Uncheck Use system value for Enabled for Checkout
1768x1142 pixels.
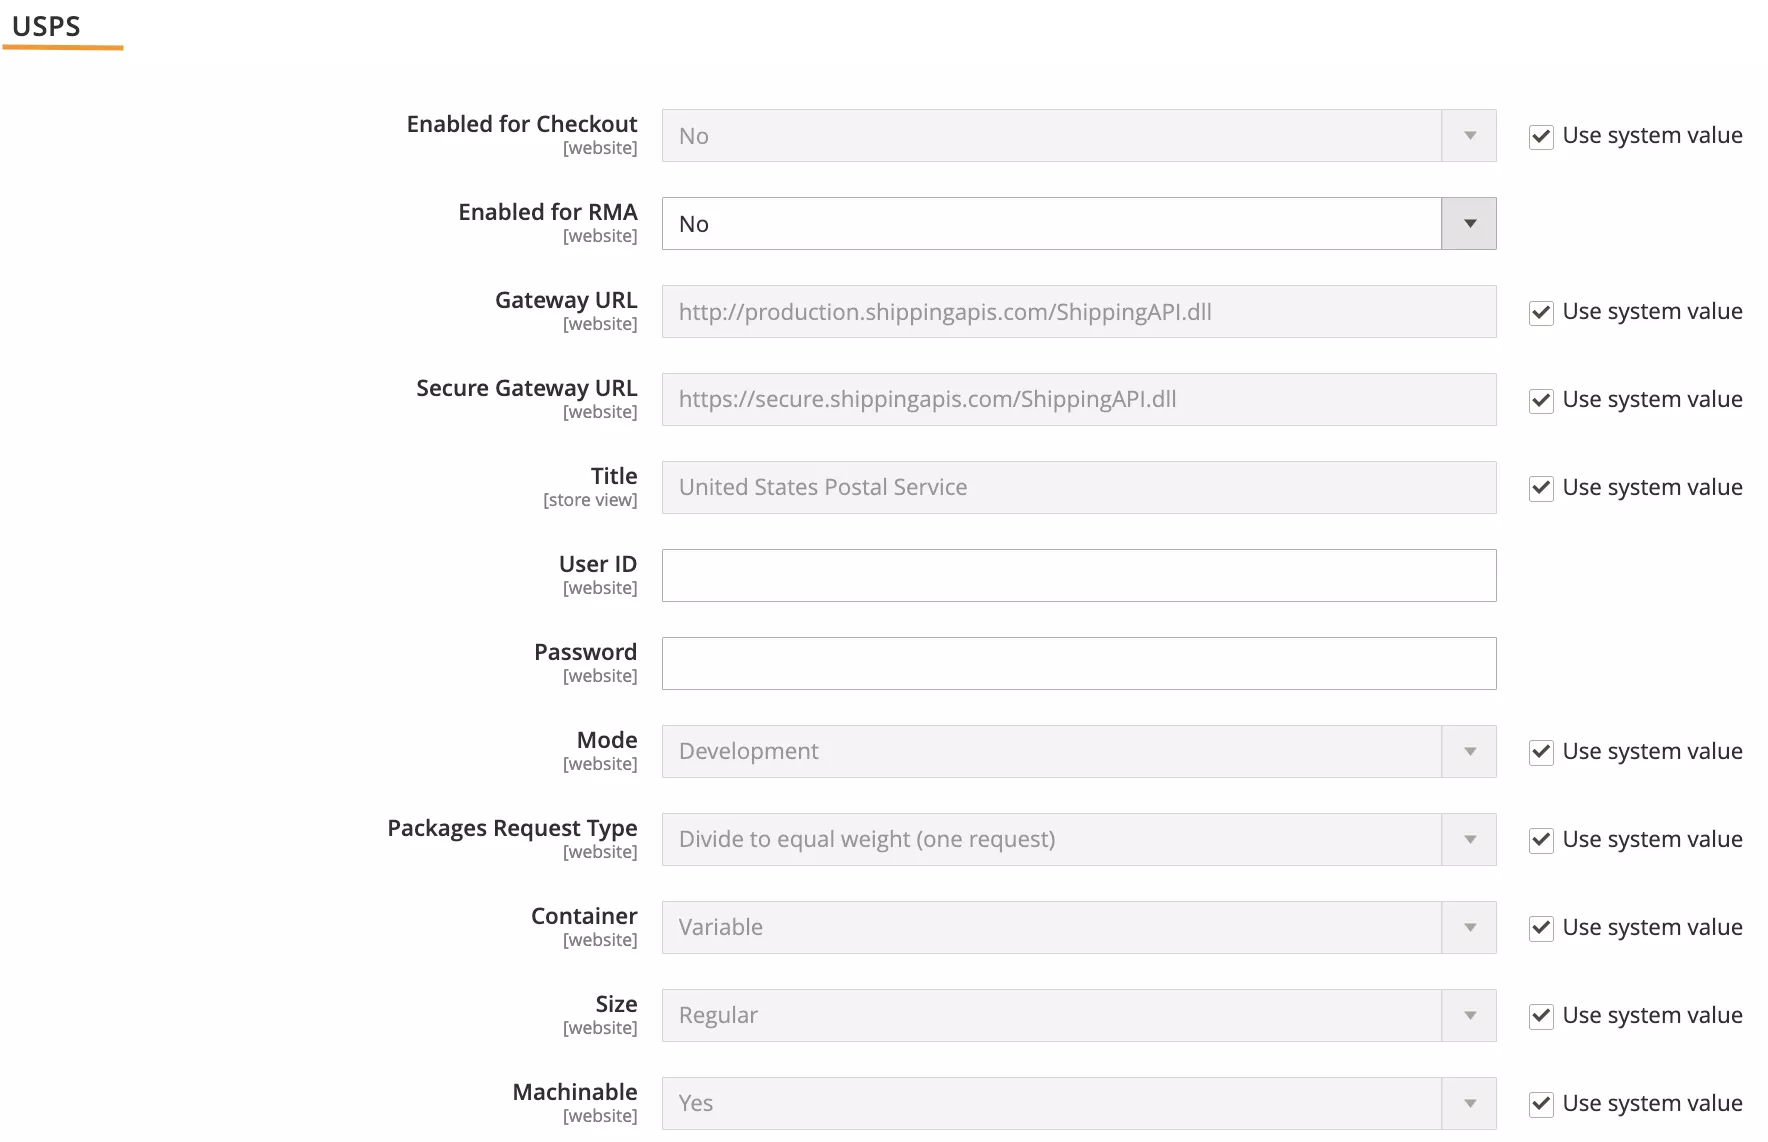(1541, 137)
